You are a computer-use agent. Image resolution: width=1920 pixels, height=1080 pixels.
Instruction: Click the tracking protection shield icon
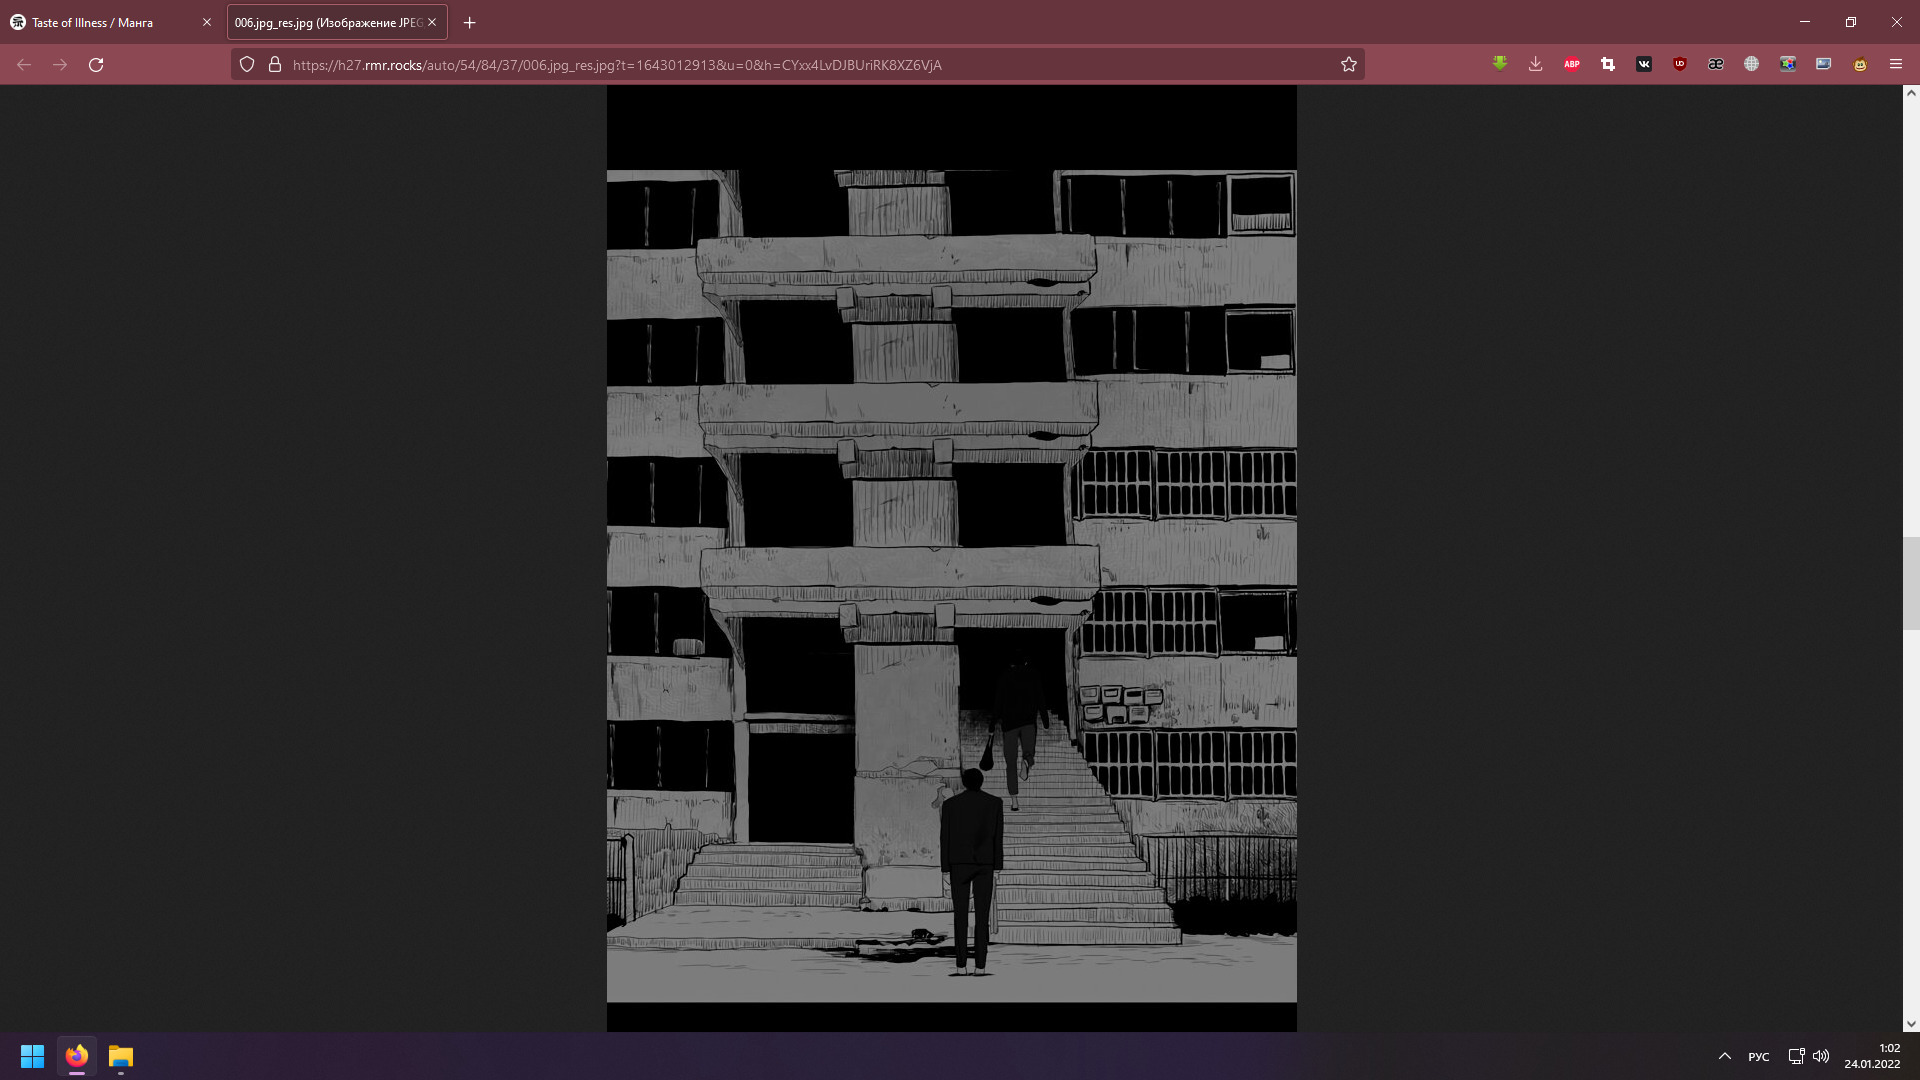pos(247,64)
